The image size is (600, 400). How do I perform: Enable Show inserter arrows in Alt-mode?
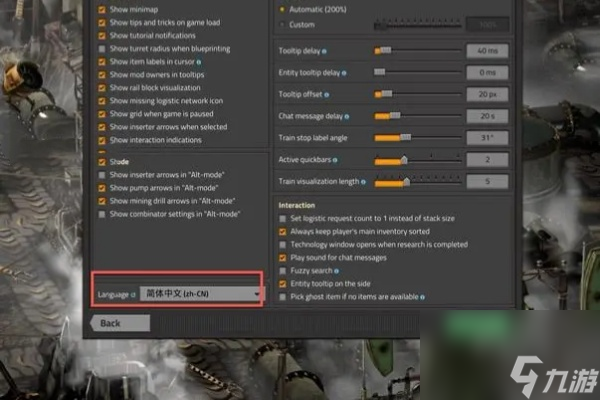102,175
